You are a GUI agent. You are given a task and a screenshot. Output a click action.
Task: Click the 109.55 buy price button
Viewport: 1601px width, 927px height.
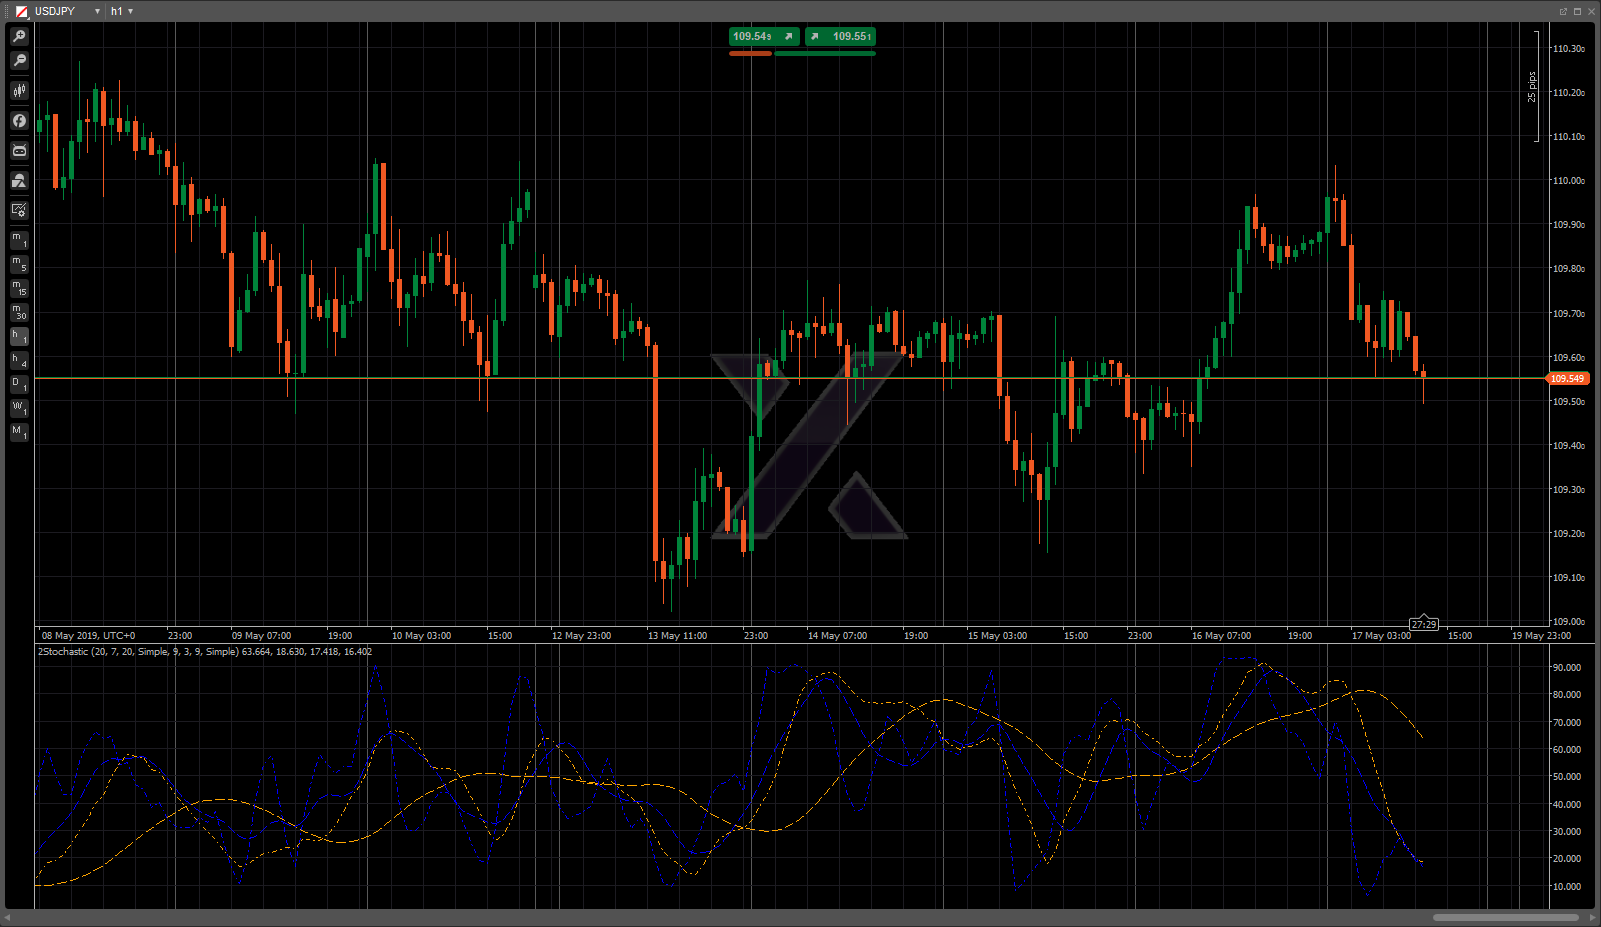(840, 37)
